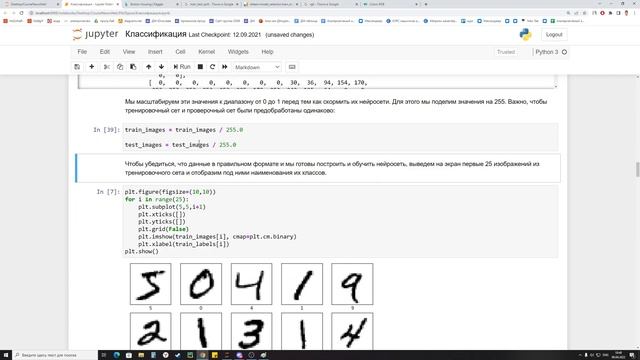Restart kernel and rerun the whole notebook
The image size is (640, 360).
(x=224, y=67)
